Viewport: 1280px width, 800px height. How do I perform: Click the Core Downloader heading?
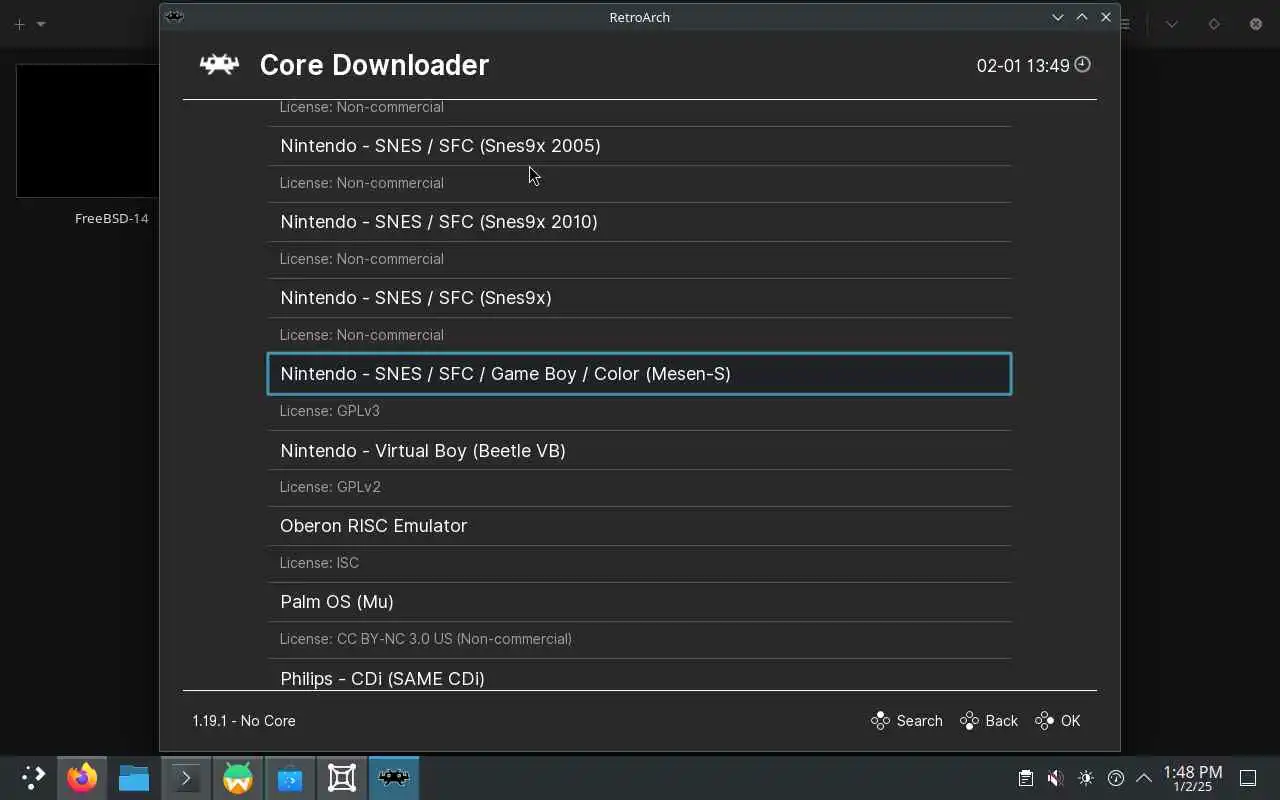(x=374, y=65)
